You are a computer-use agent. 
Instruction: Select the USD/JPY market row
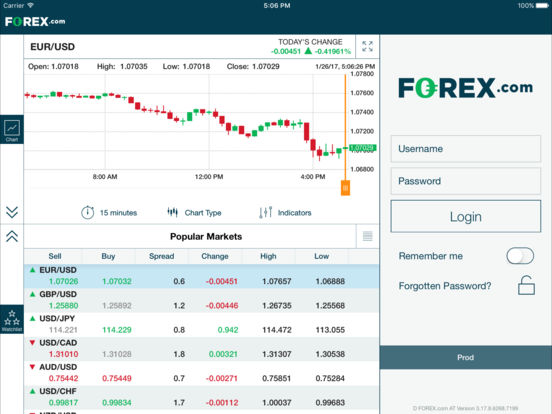pos(201,325)
